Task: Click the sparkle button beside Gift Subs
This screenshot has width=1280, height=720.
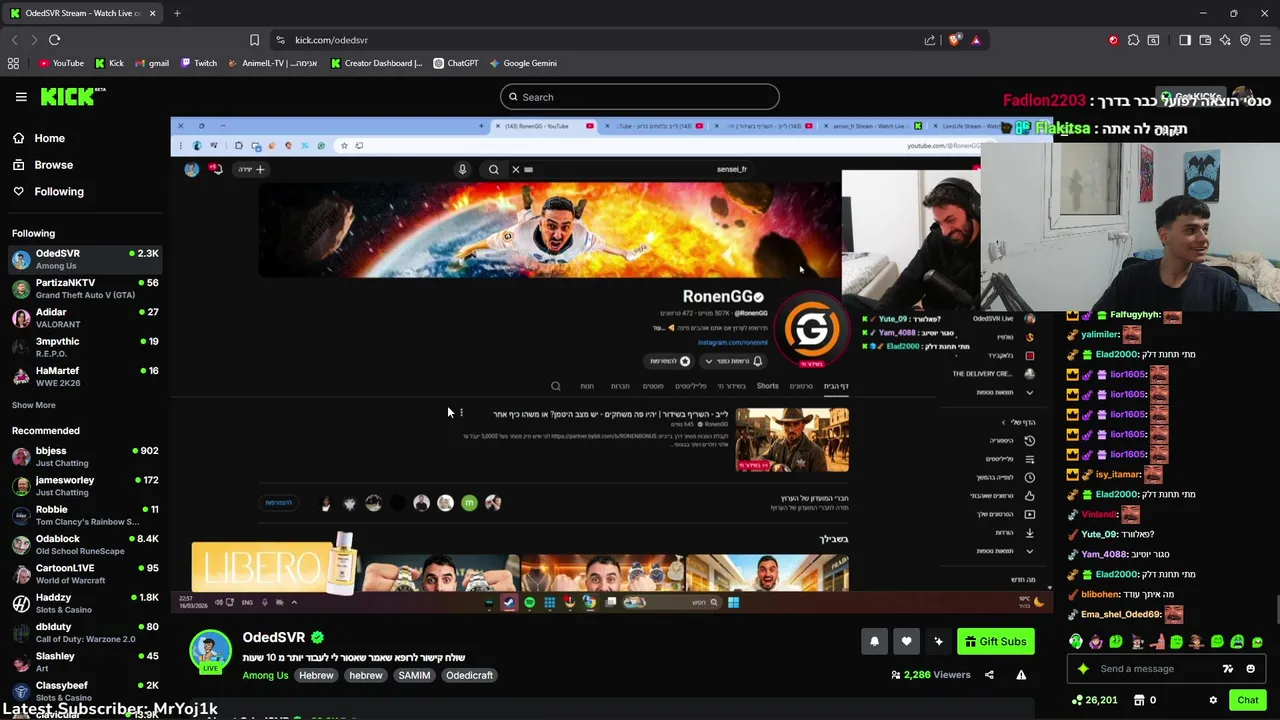Action: [938, 642]
